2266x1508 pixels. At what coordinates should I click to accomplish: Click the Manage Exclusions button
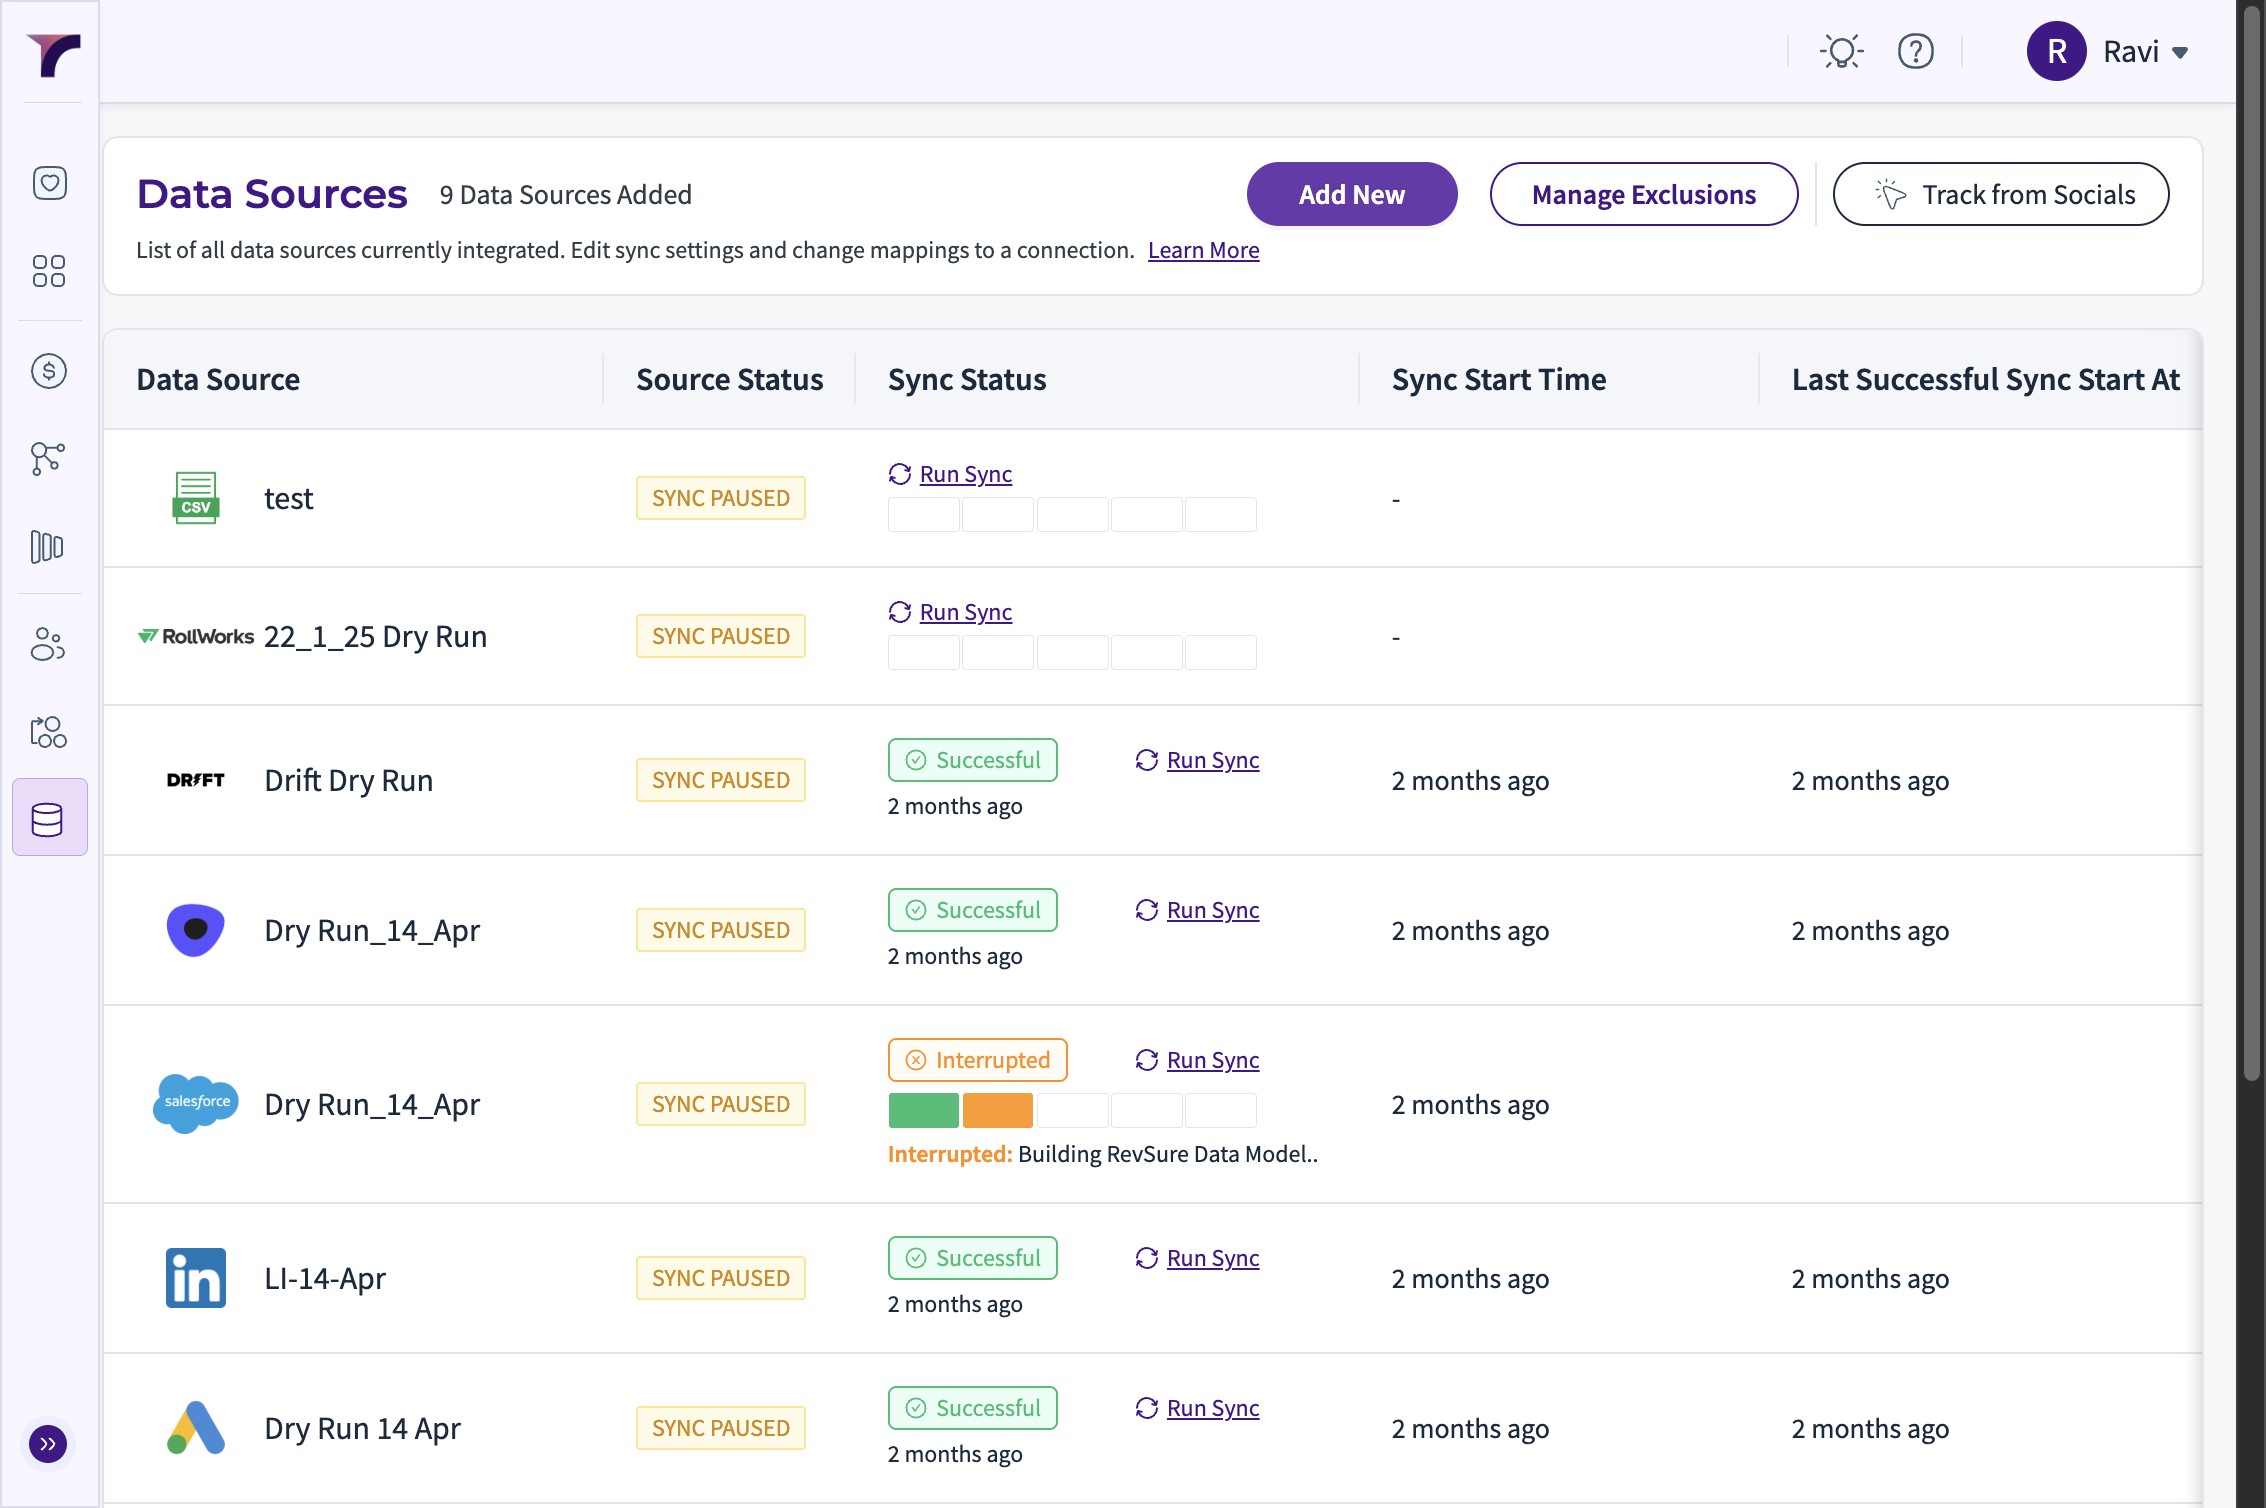[1643, 195]
